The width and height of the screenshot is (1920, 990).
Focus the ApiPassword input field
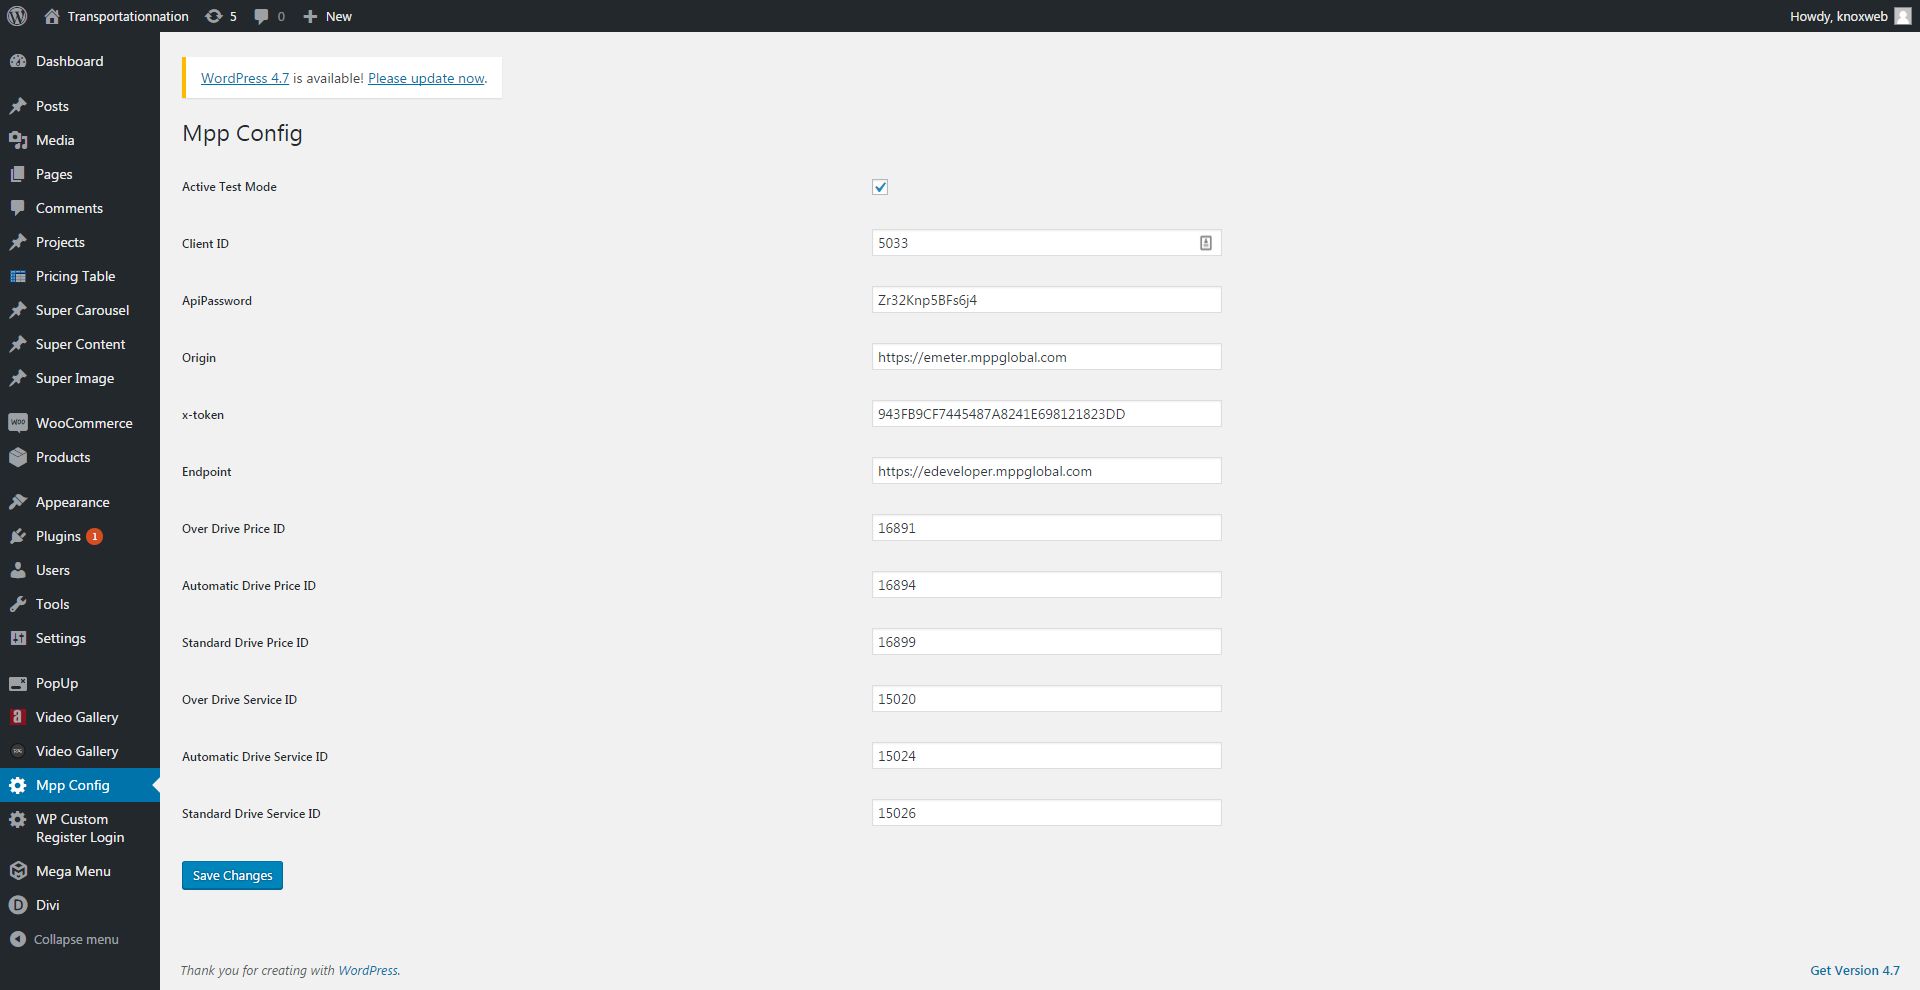[1046, 300]
